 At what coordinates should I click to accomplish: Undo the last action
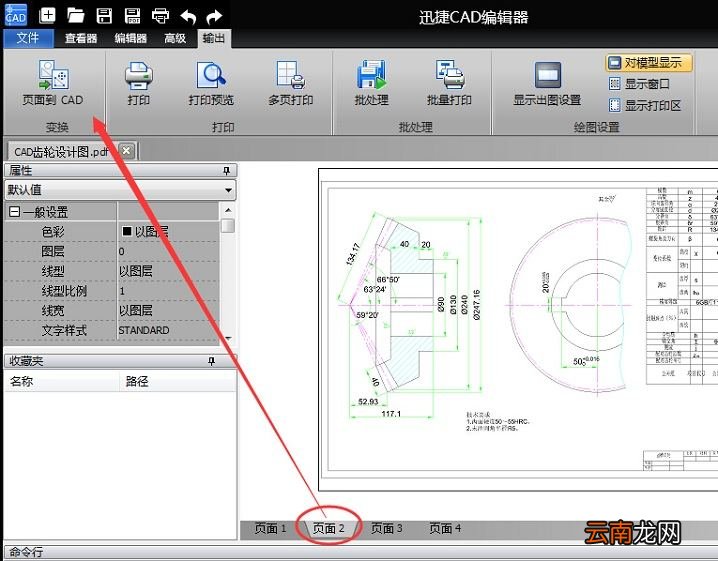tap(188, 17)
